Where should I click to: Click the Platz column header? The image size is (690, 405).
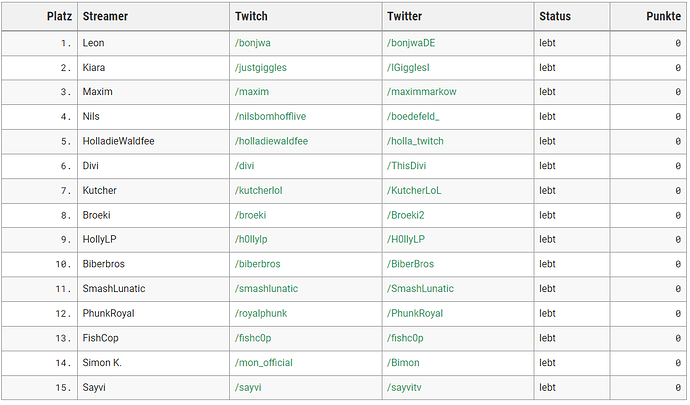click(59, 17)
